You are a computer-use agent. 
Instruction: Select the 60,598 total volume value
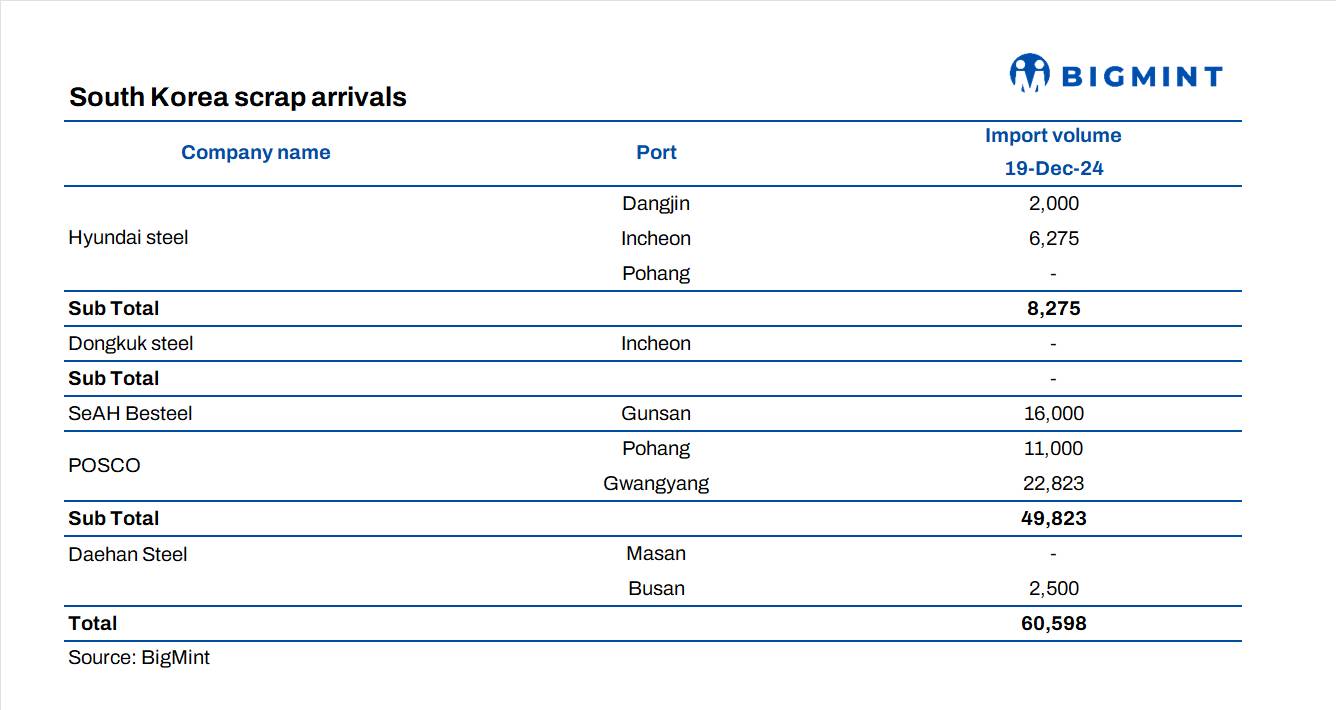click(x=1053, y=623)
